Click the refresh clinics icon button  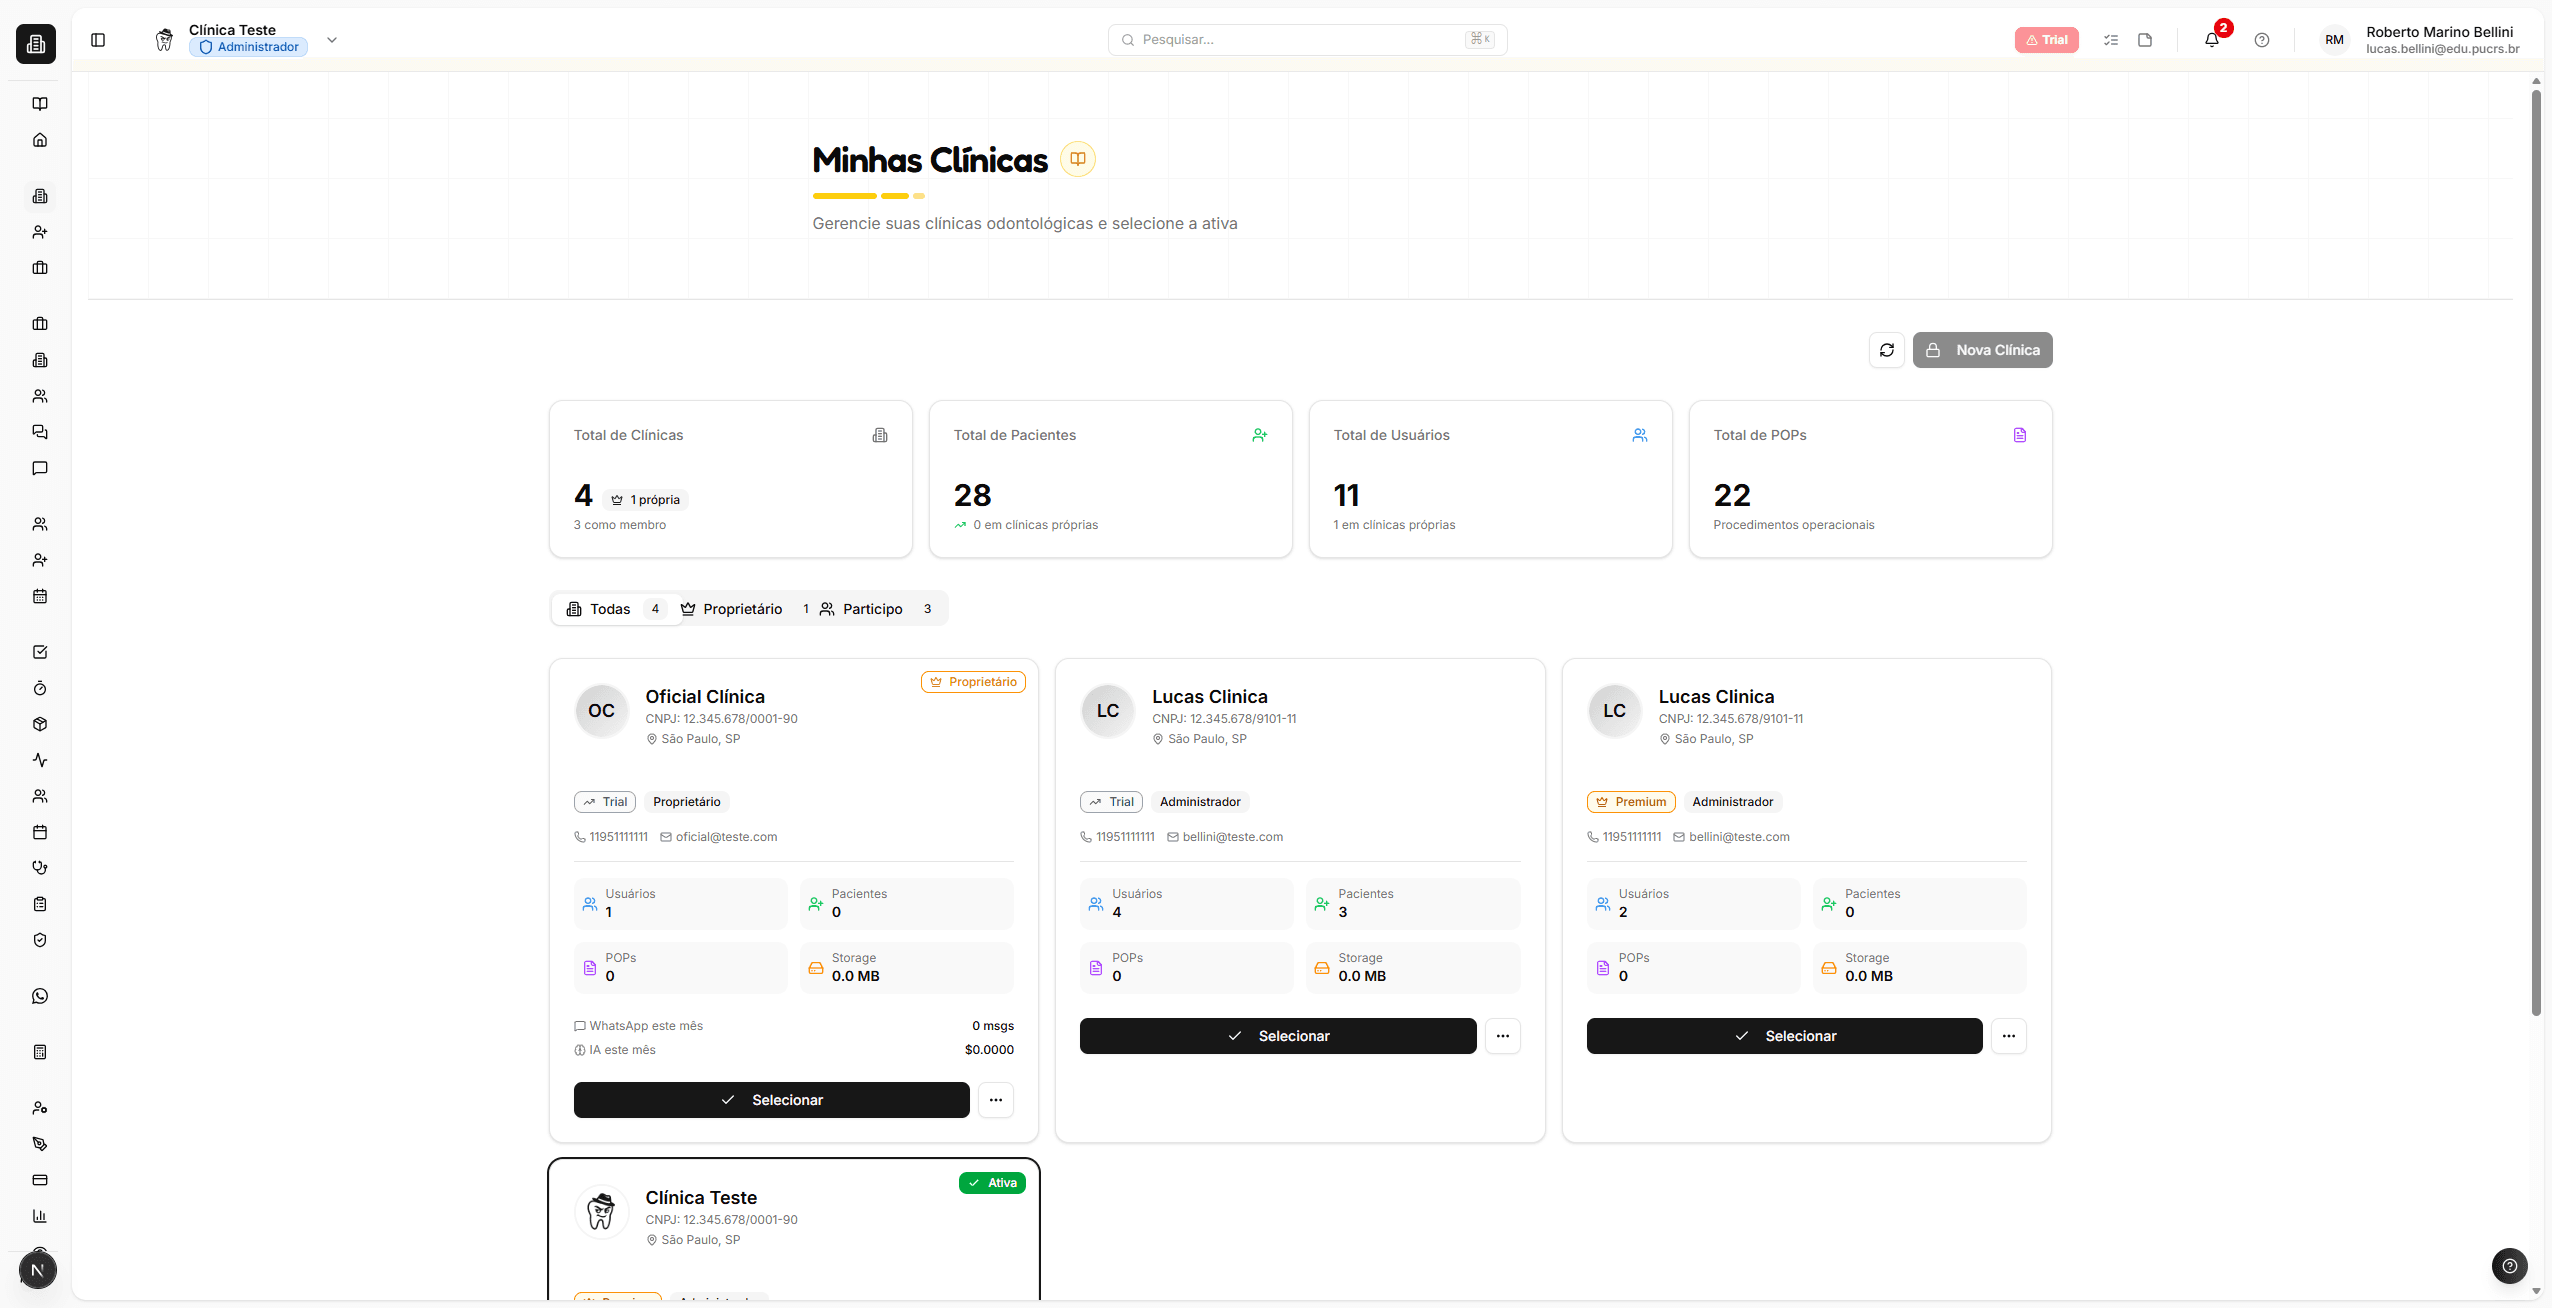pyautogui.click(x=1886, y=350)
